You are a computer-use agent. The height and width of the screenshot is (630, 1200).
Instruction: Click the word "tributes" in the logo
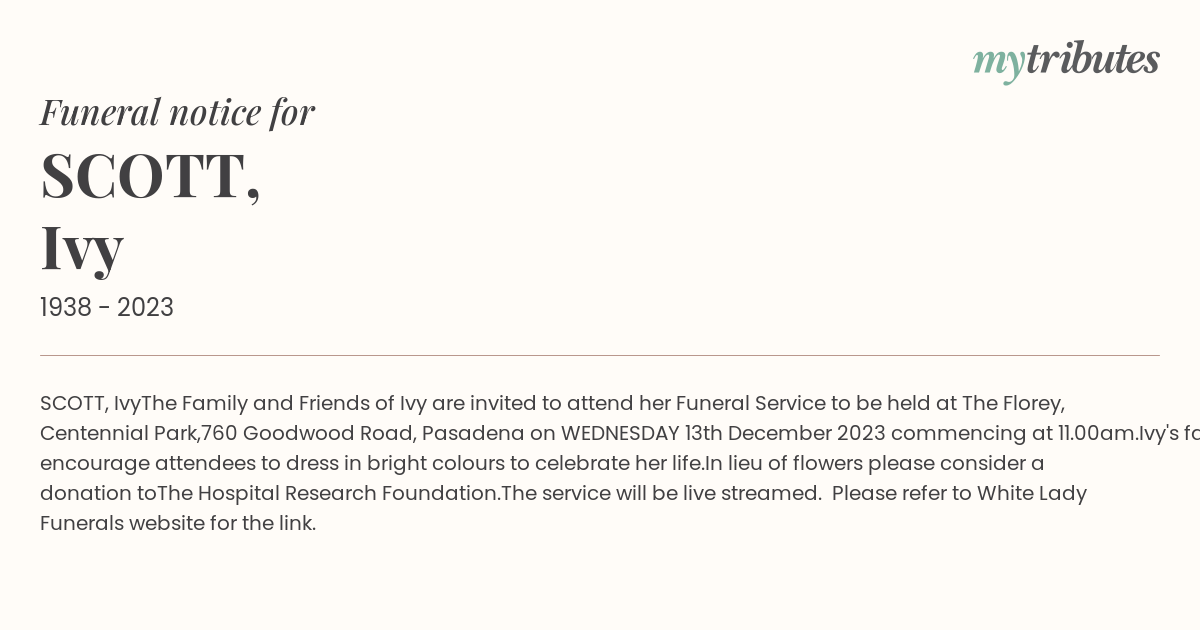[x=1092, y=59]
